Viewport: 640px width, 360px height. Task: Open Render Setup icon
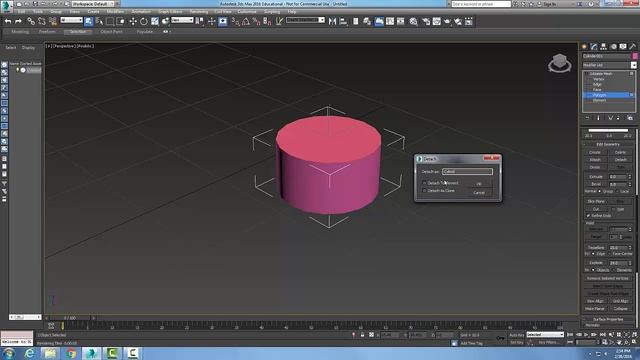(x=426, y=21)
